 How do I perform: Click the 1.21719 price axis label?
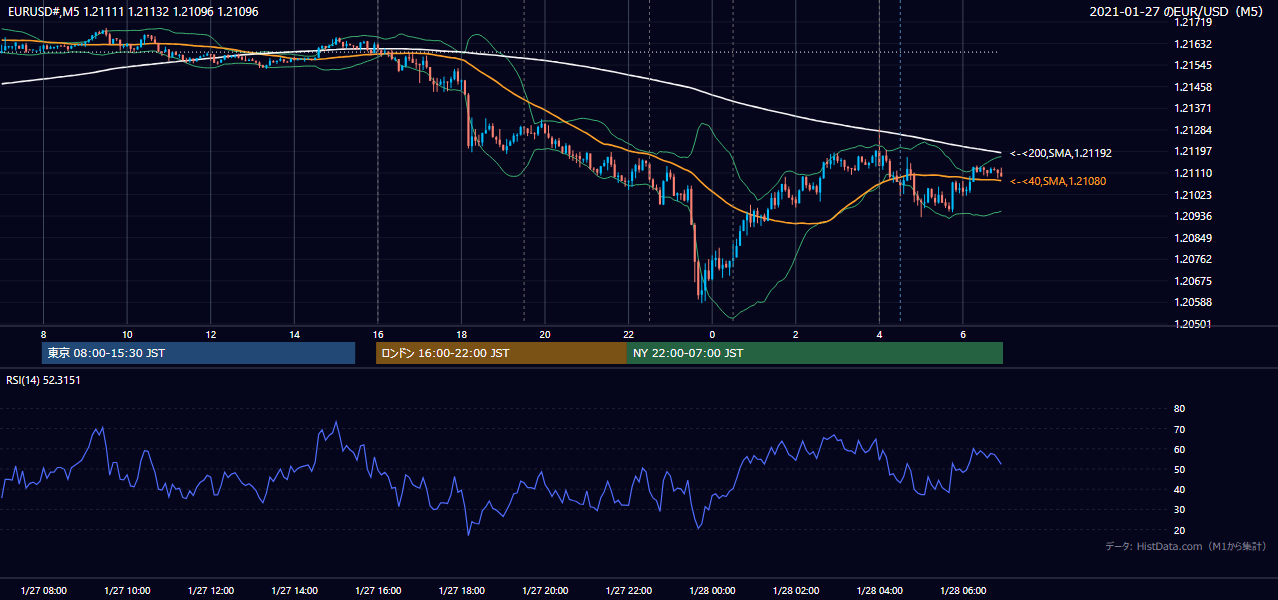coord(1193,22)
